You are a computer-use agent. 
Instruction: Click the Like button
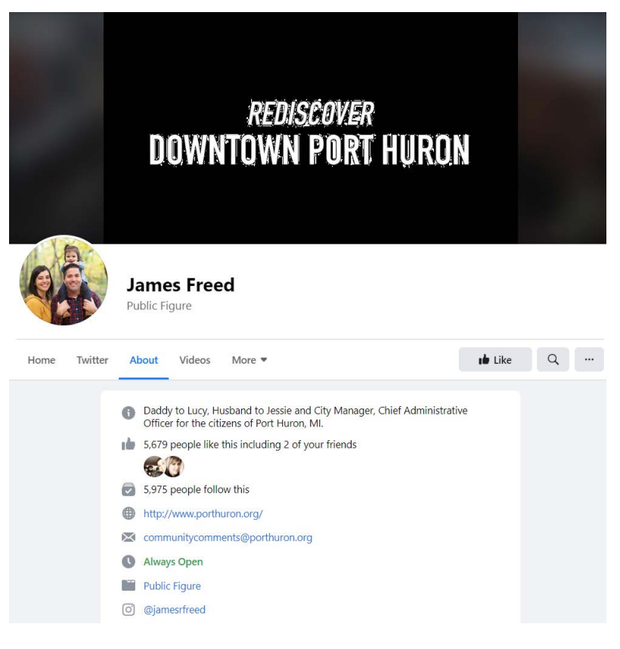click(x=495, y=359)
